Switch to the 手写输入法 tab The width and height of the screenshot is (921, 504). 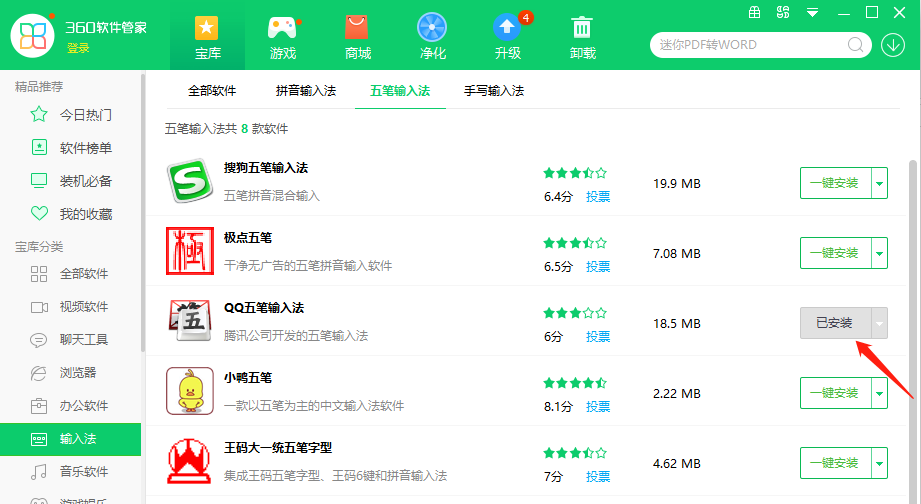coord(494,90)
